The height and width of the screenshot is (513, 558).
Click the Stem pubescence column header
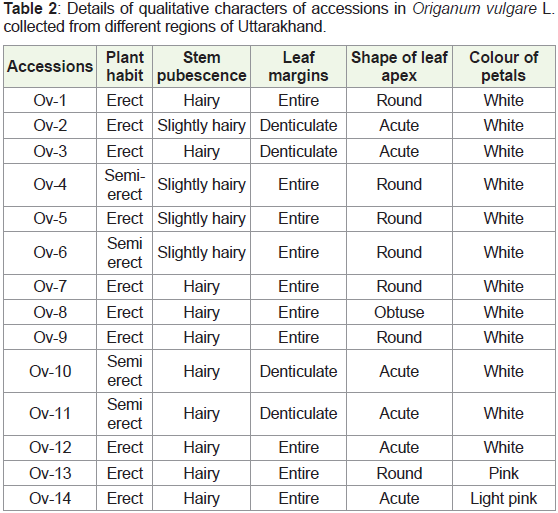point(201,67)
